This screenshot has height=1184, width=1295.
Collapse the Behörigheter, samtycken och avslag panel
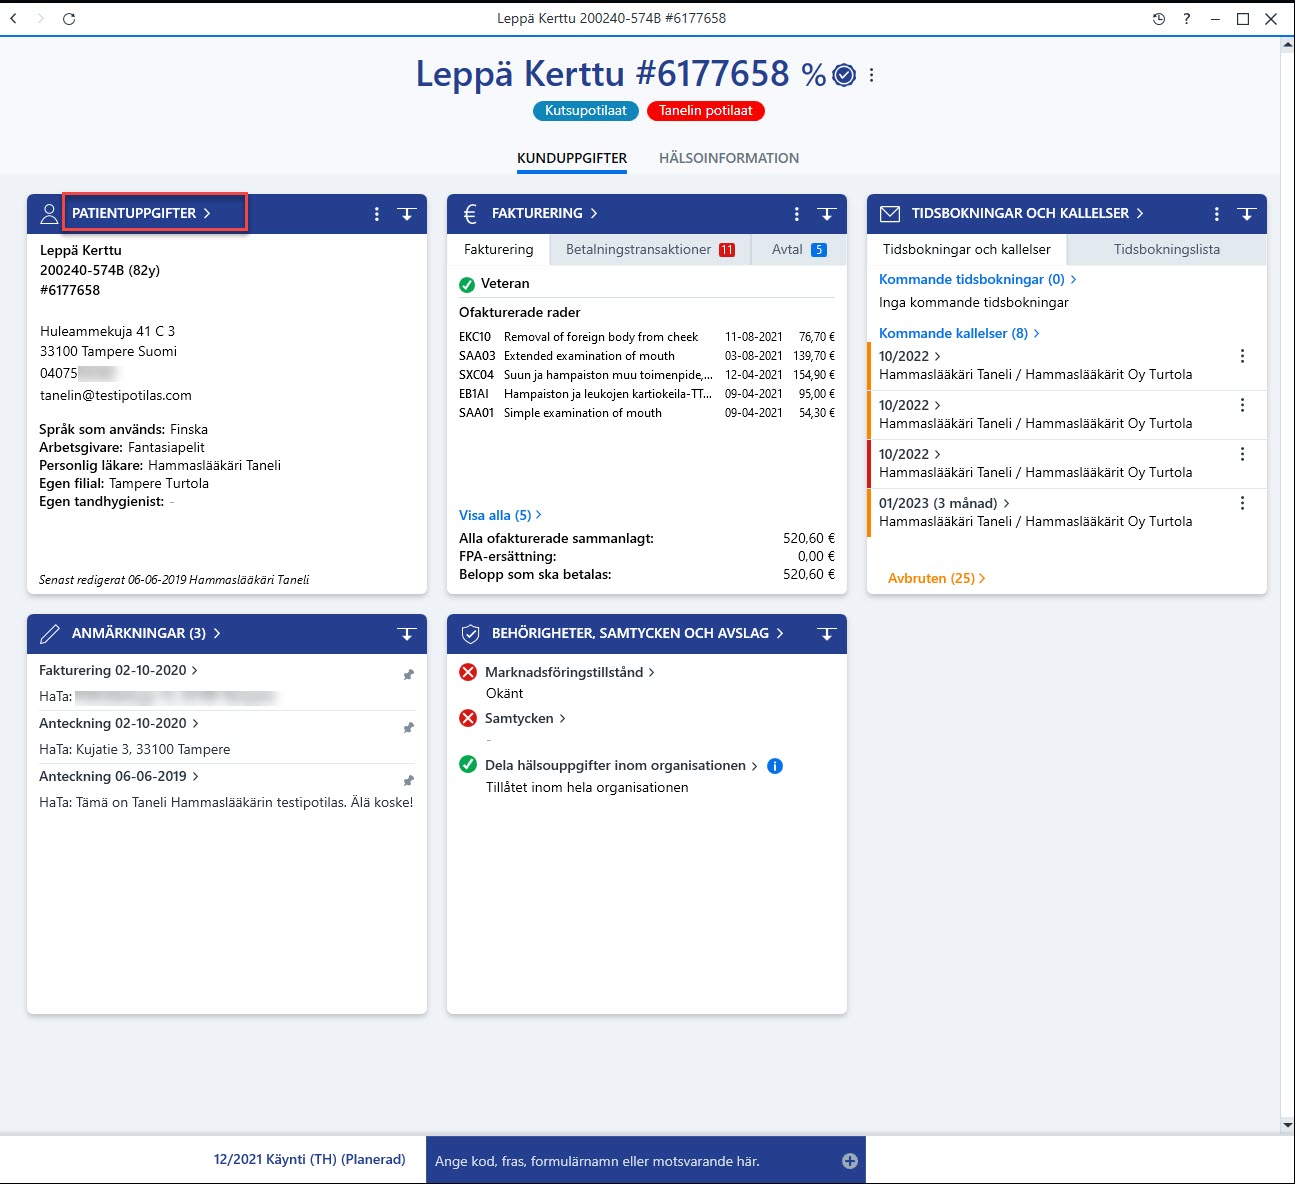(827, 634)
